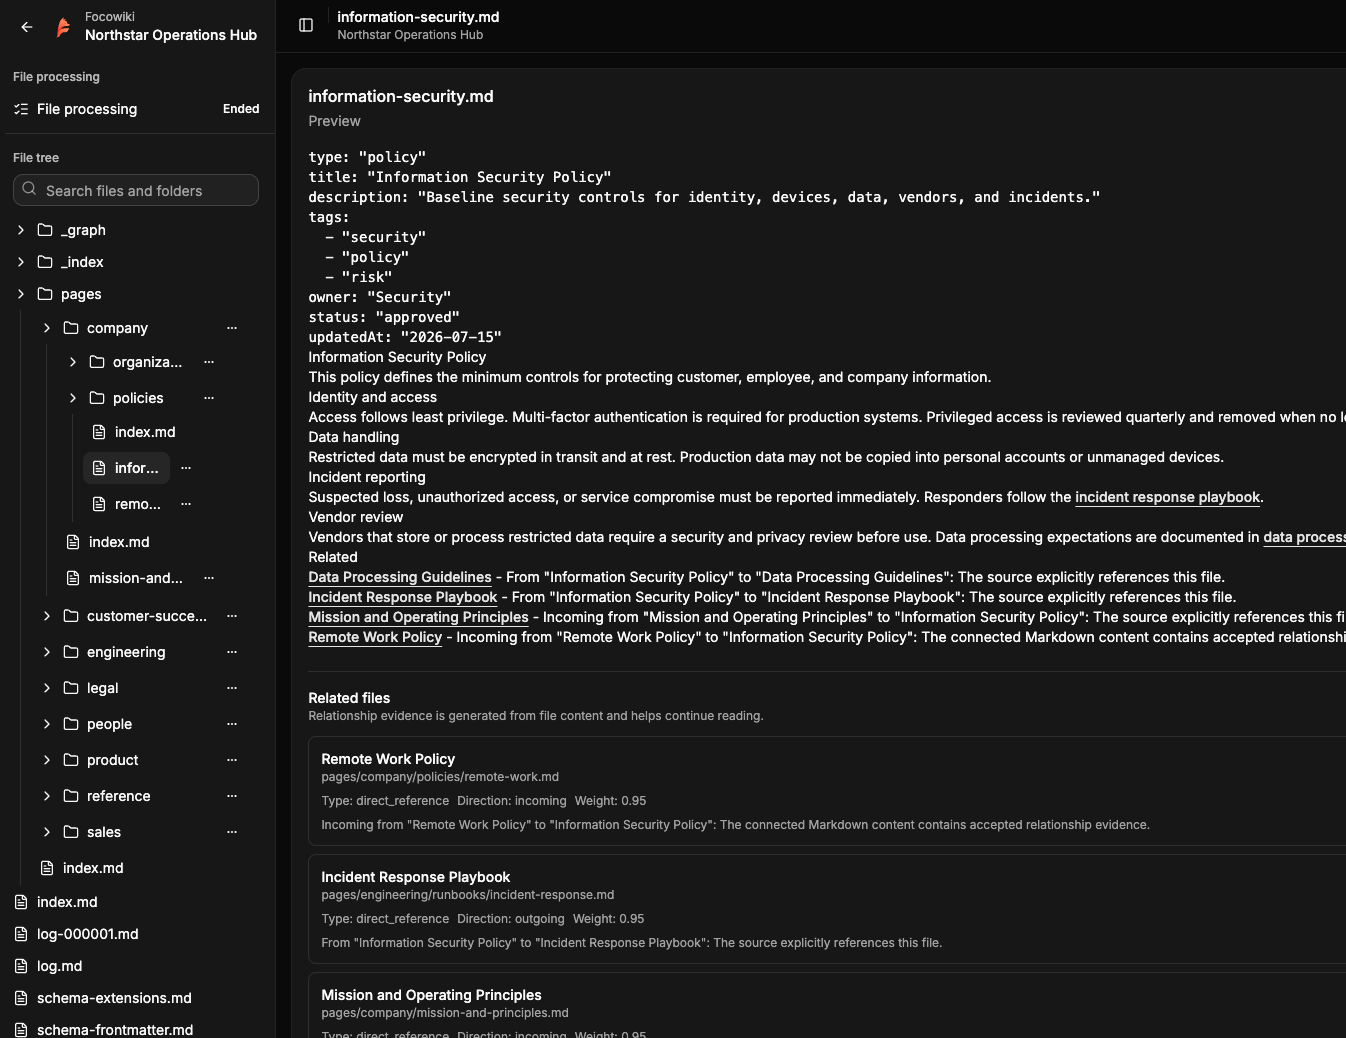This screenshot has width=1346, height=1038.
Task: Open more options for engineering folder
Action: pos(232,652)
